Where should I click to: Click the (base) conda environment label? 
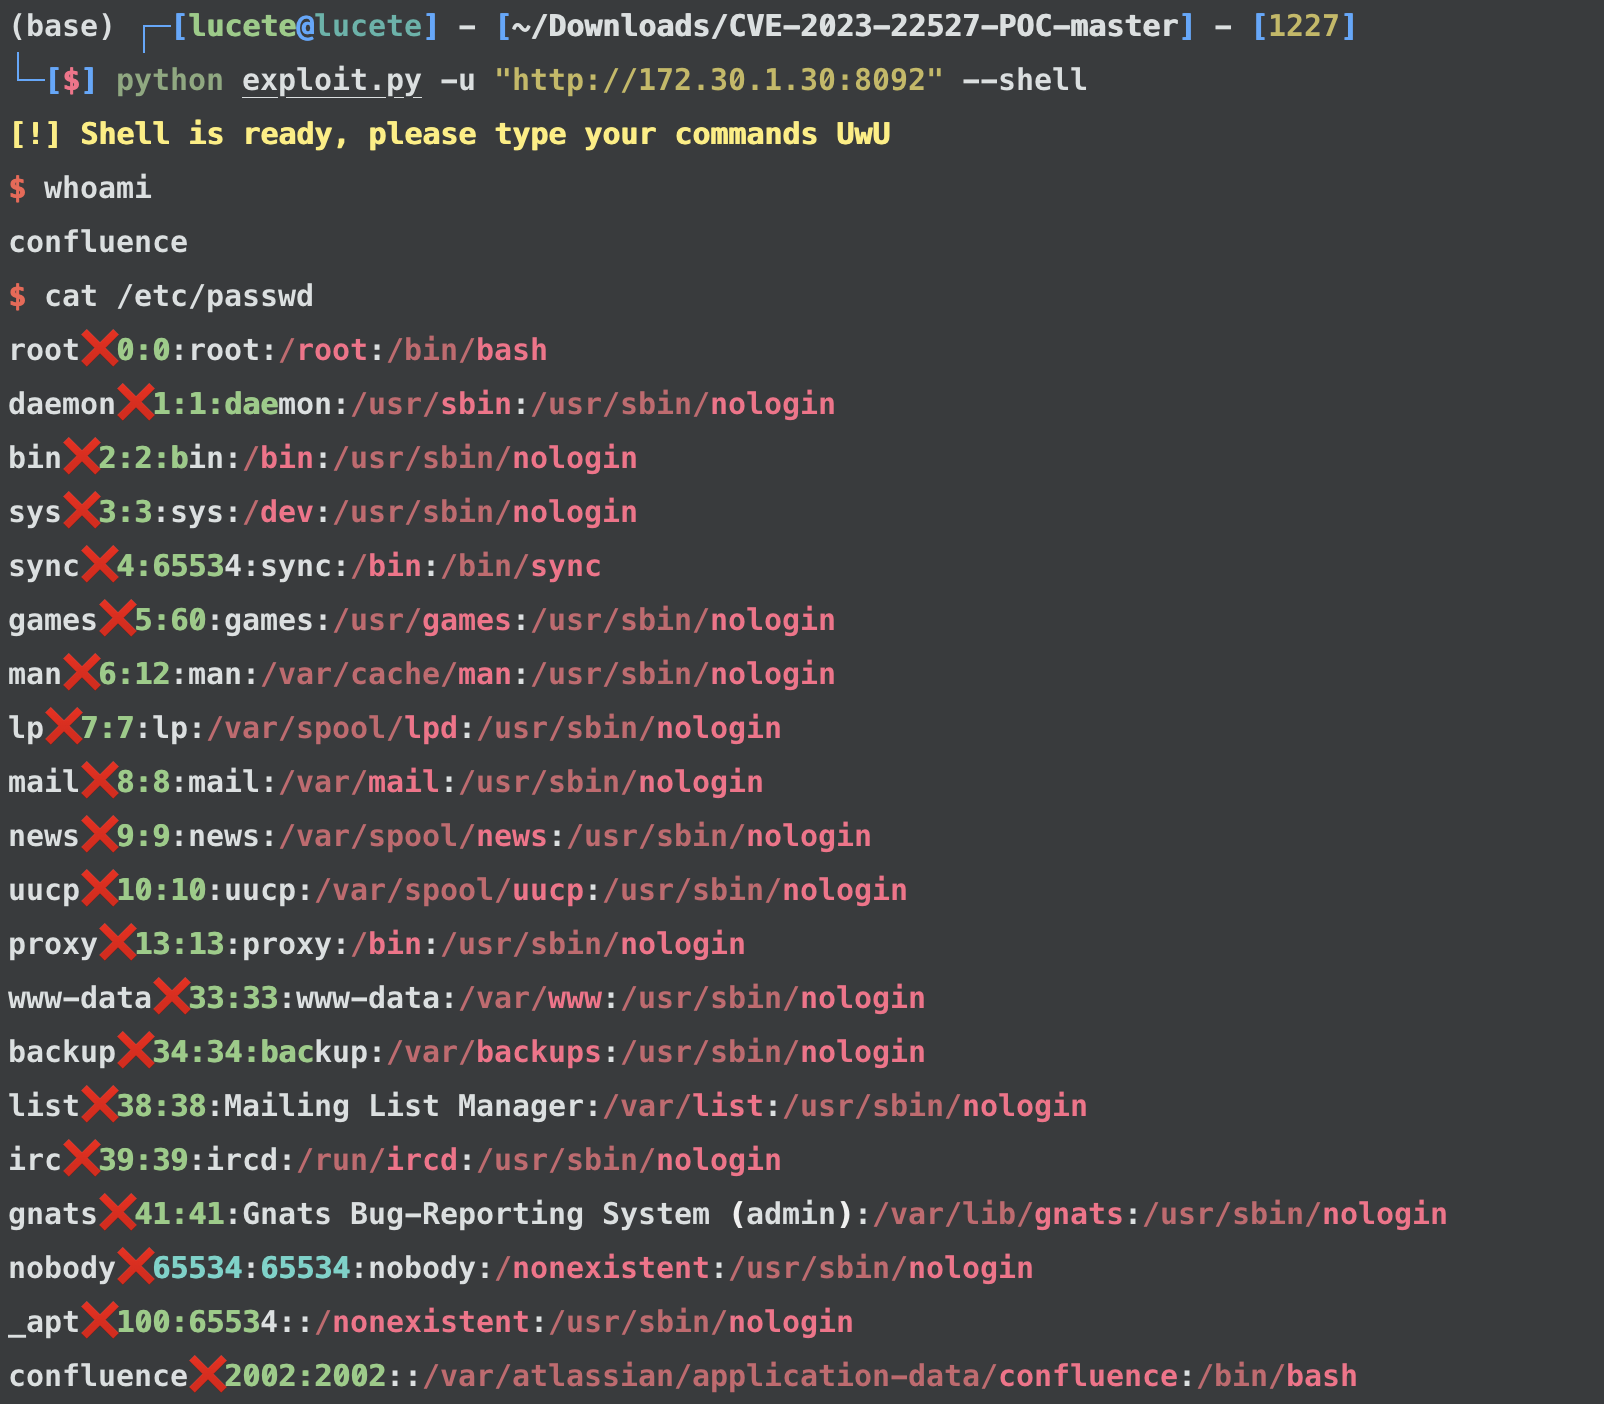(62, 26)
